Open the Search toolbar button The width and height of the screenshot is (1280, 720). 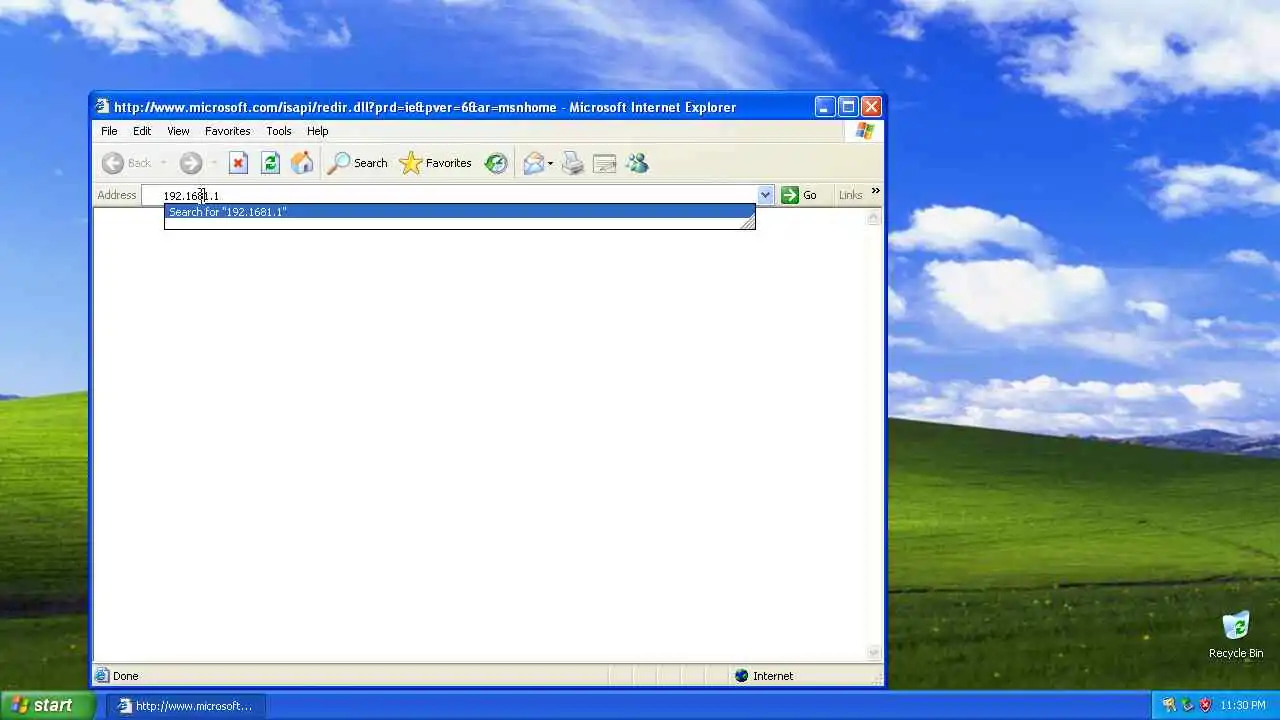tap(358, 163)
